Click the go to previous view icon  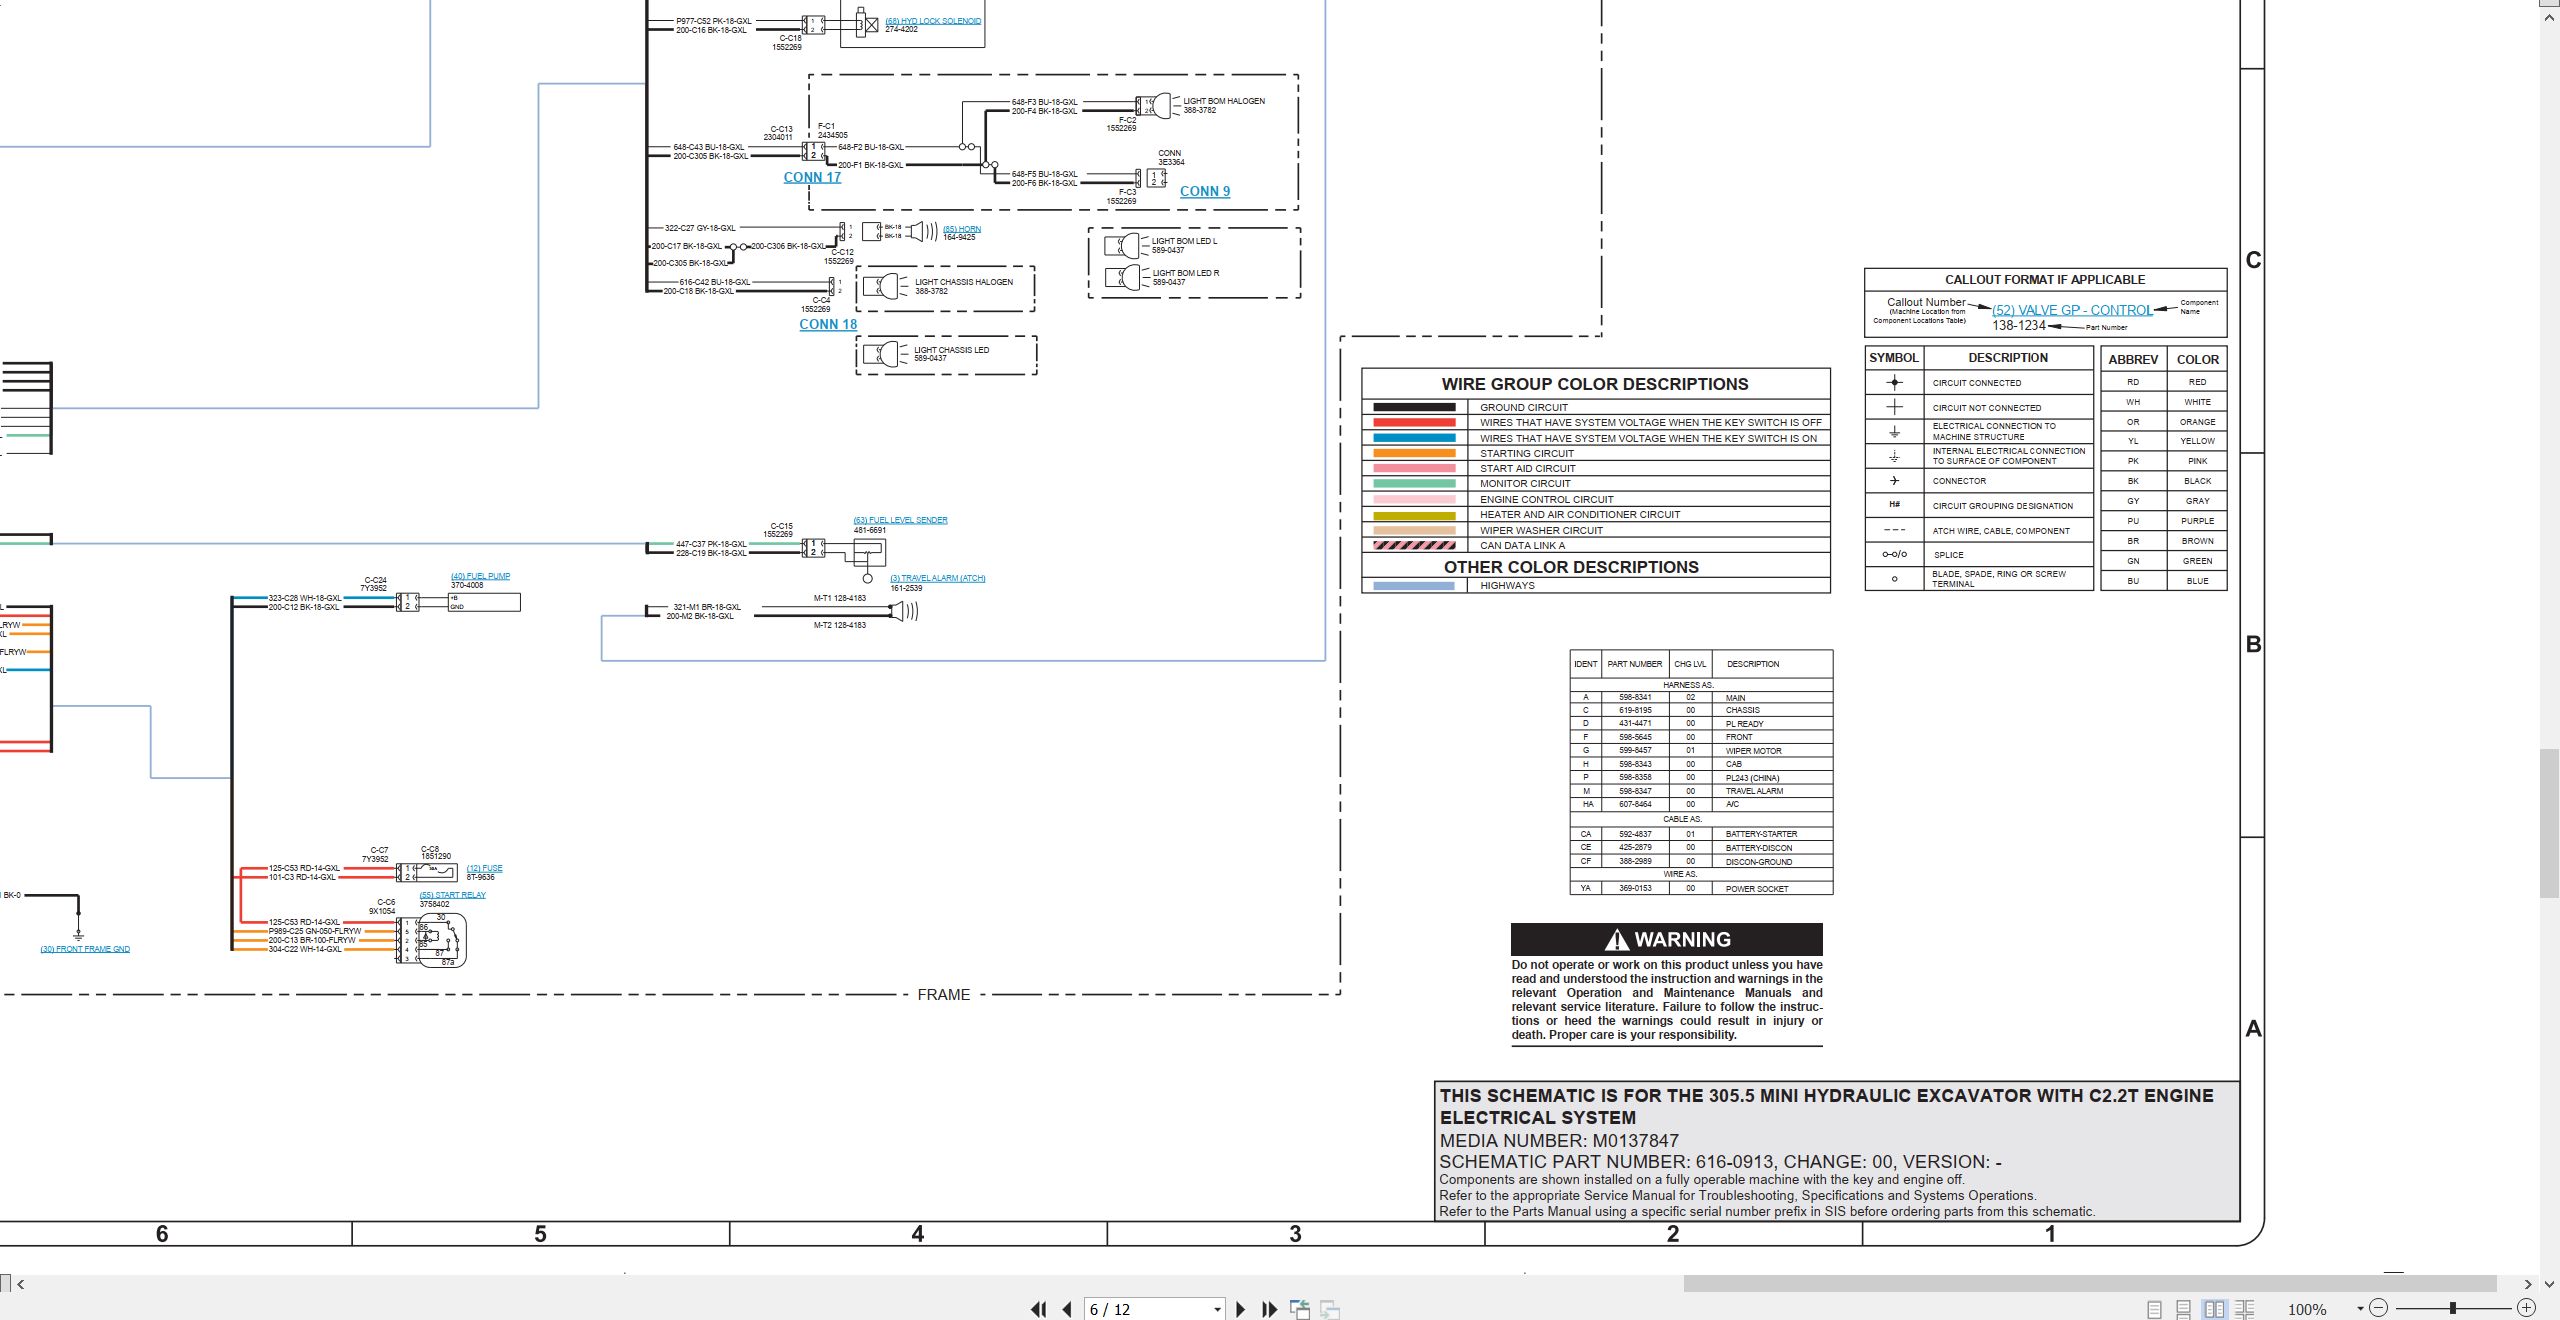(1300, 1309)
